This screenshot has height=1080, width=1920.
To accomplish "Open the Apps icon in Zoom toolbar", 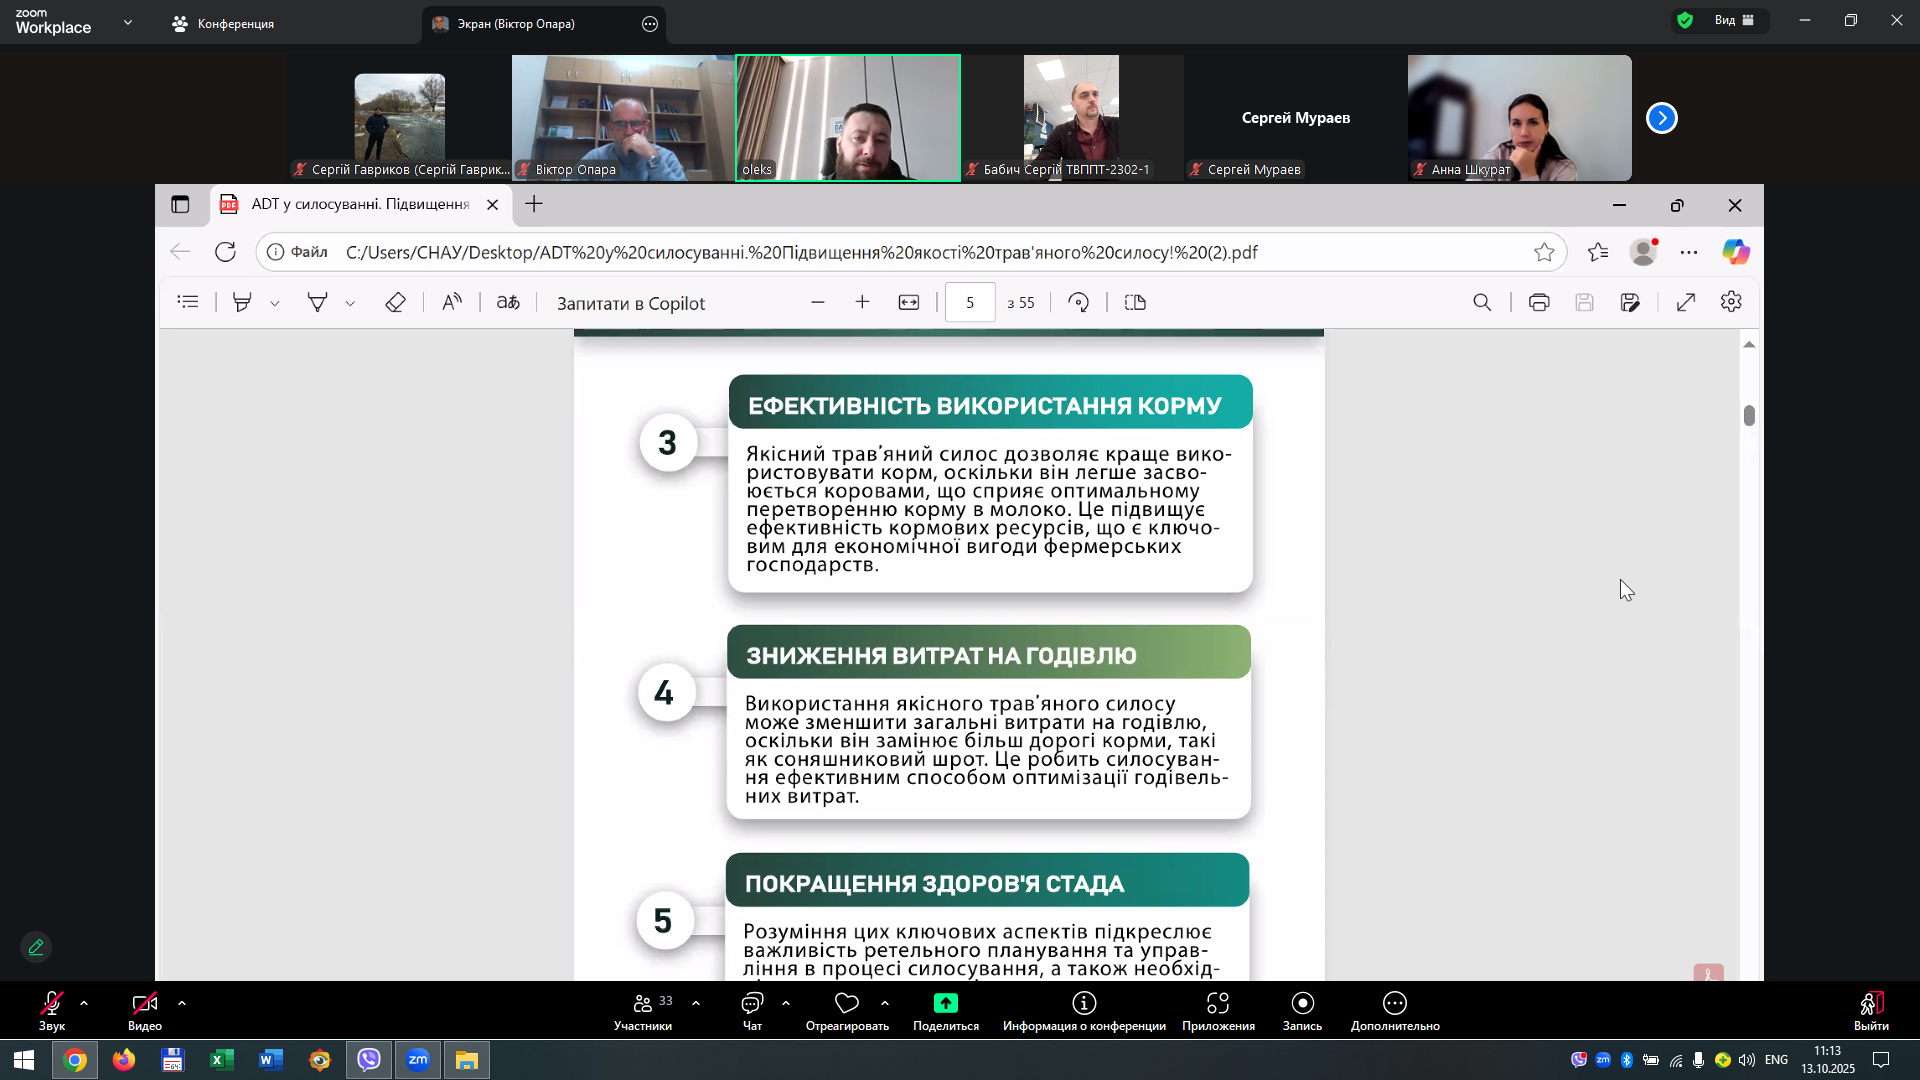I will [x=1217, y=1003].
